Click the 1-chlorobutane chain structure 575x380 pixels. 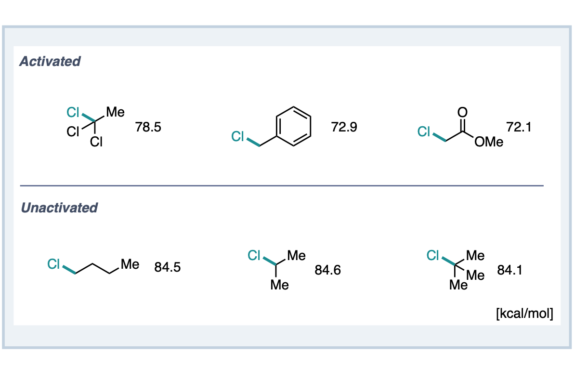pyautogui.click(x=93, y=265)
